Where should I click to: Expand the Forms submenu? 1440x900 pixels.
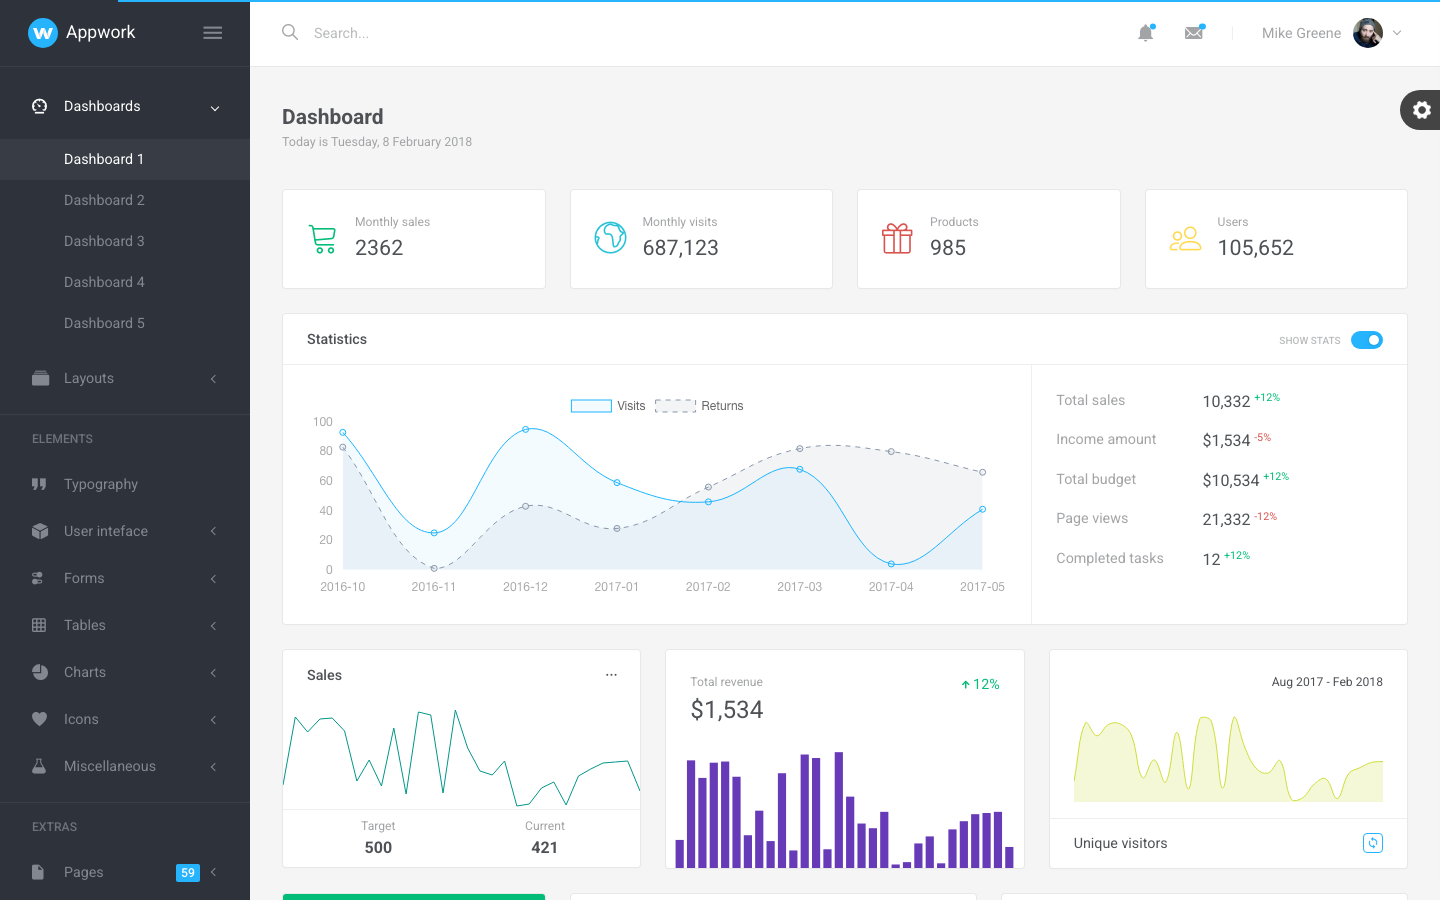coord(125,578)
